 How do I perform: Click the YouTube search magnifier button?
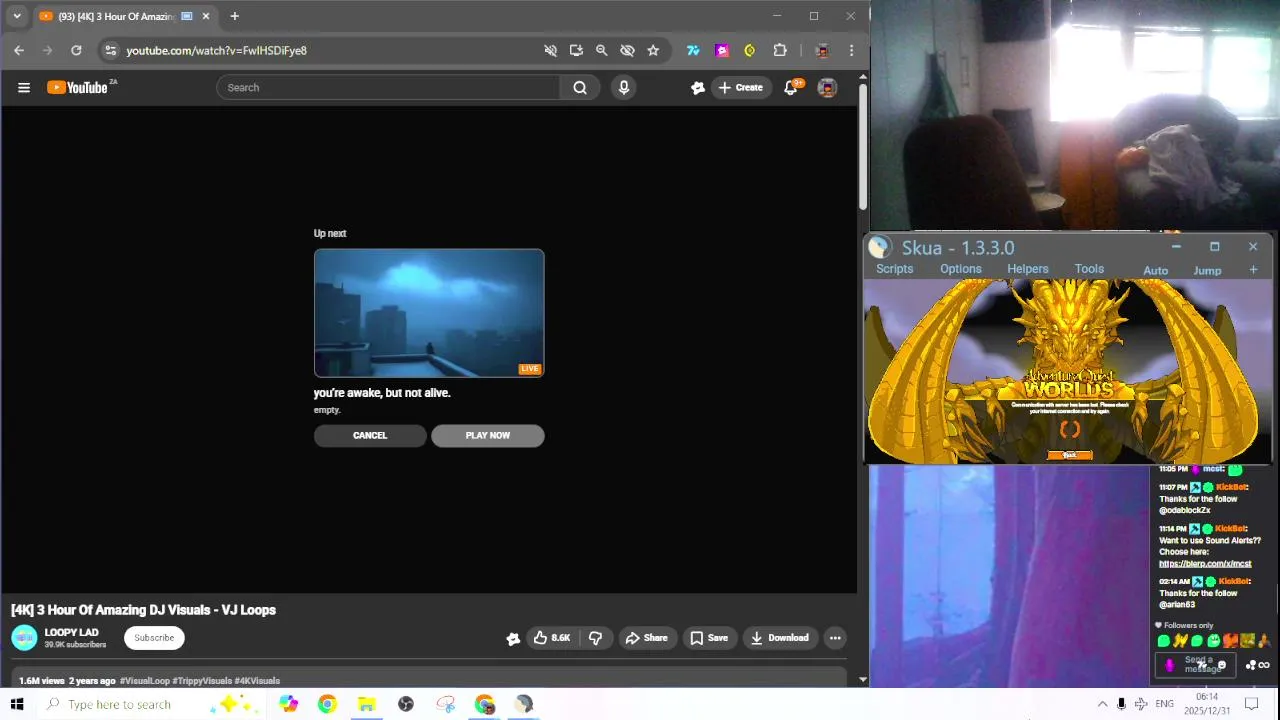click(580, 88)
